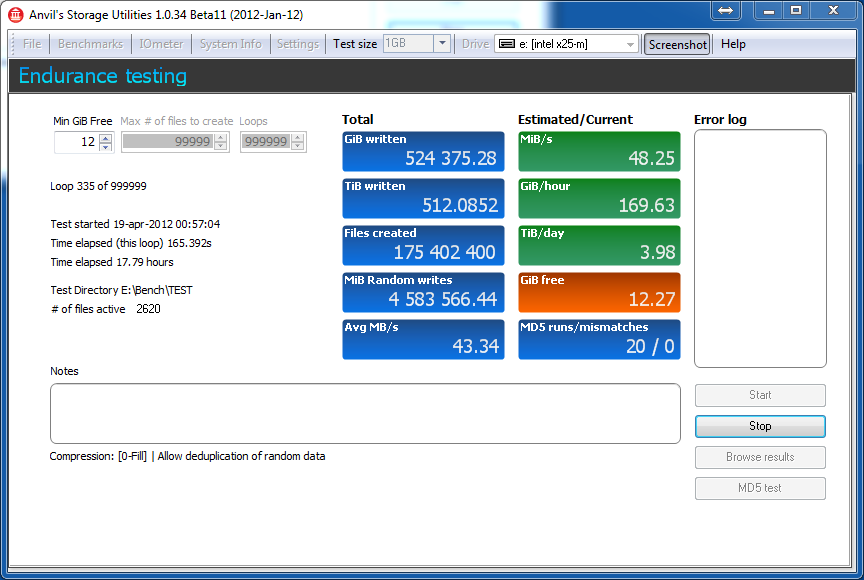Click the orange GiB free tile

(599, 292)
